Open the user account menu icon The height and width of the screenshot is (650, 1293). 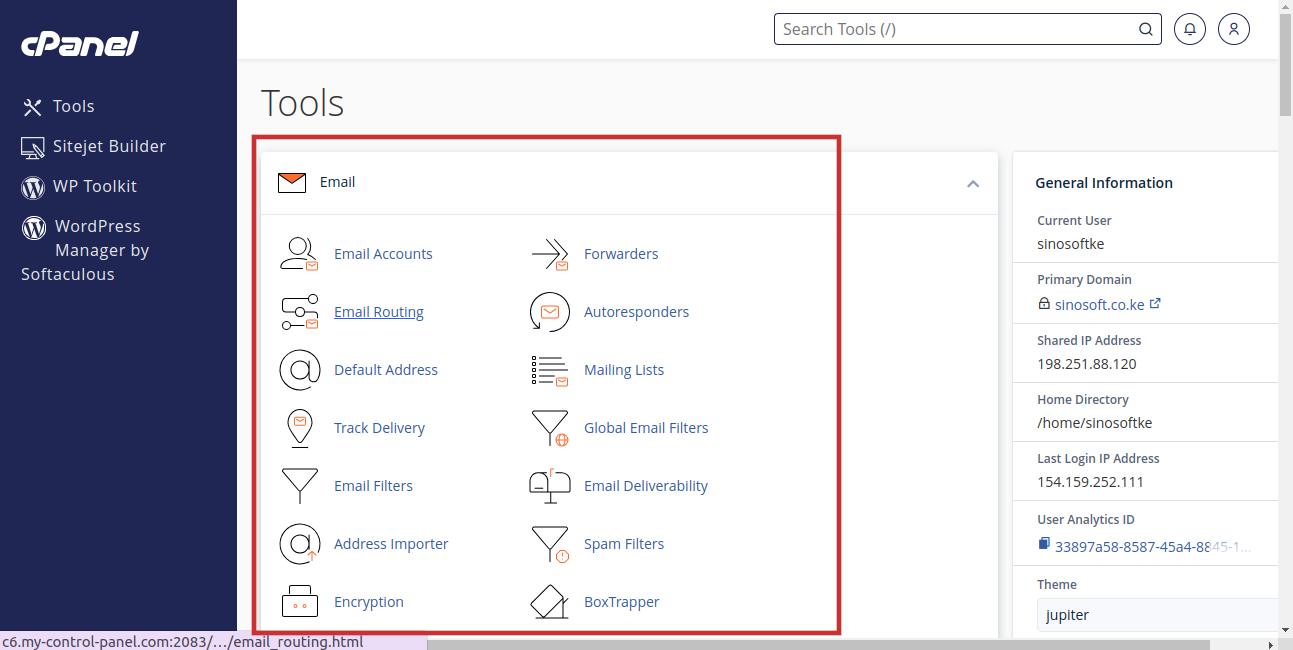coord(1234,29)
